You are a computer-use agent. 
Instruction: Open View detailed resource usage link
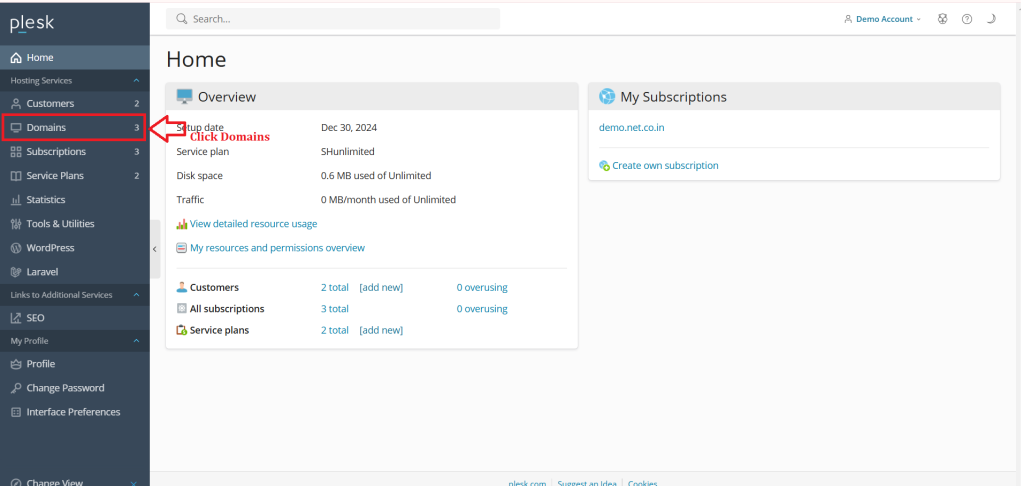pos(253,224)
